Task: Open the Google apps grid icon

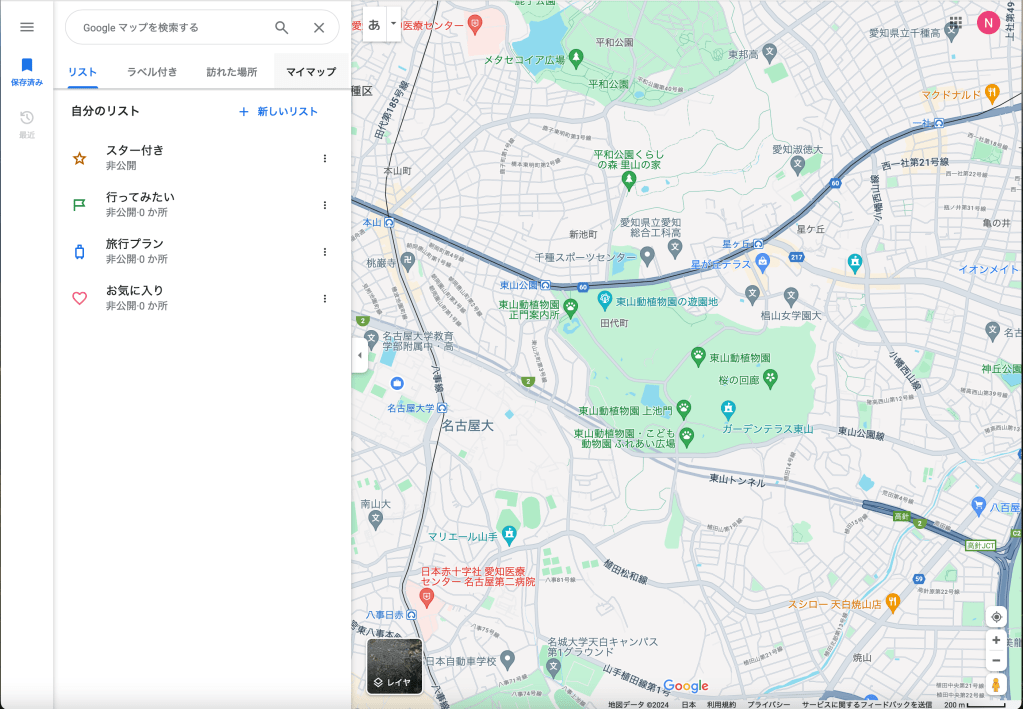Action: 956,23
